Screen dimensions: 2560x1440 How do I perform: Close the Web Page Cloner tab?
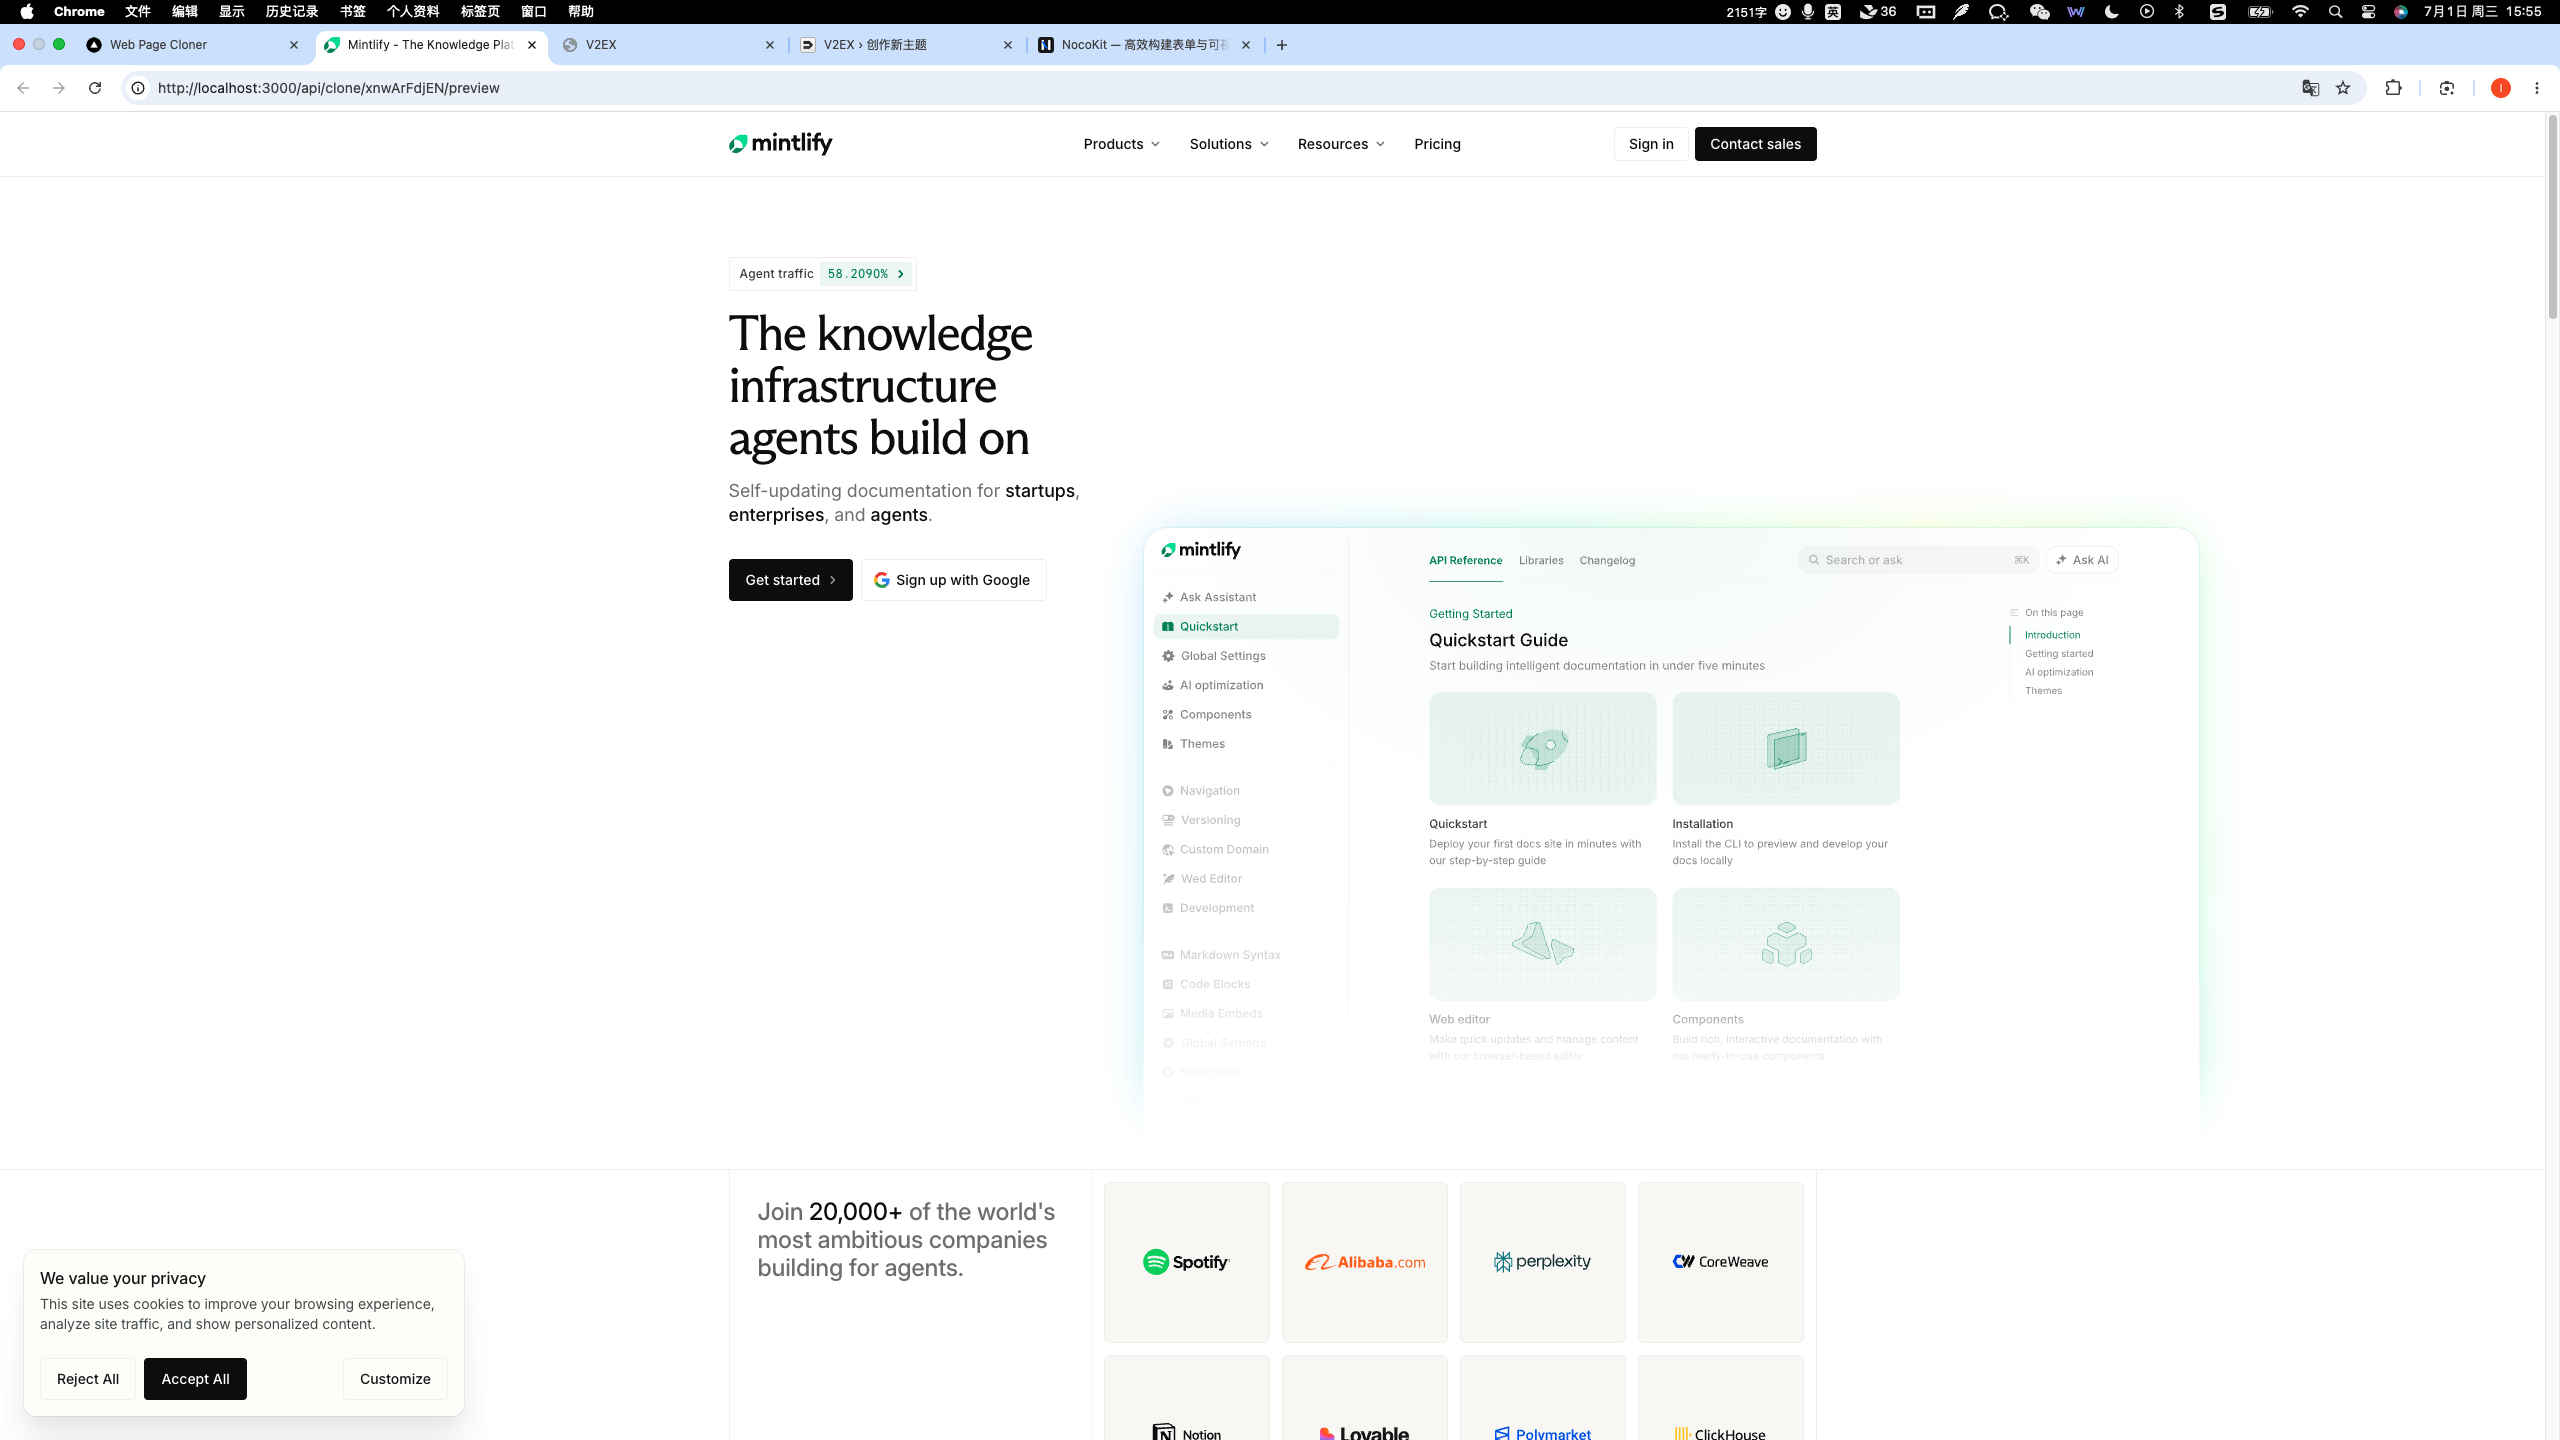pos(294,45)
